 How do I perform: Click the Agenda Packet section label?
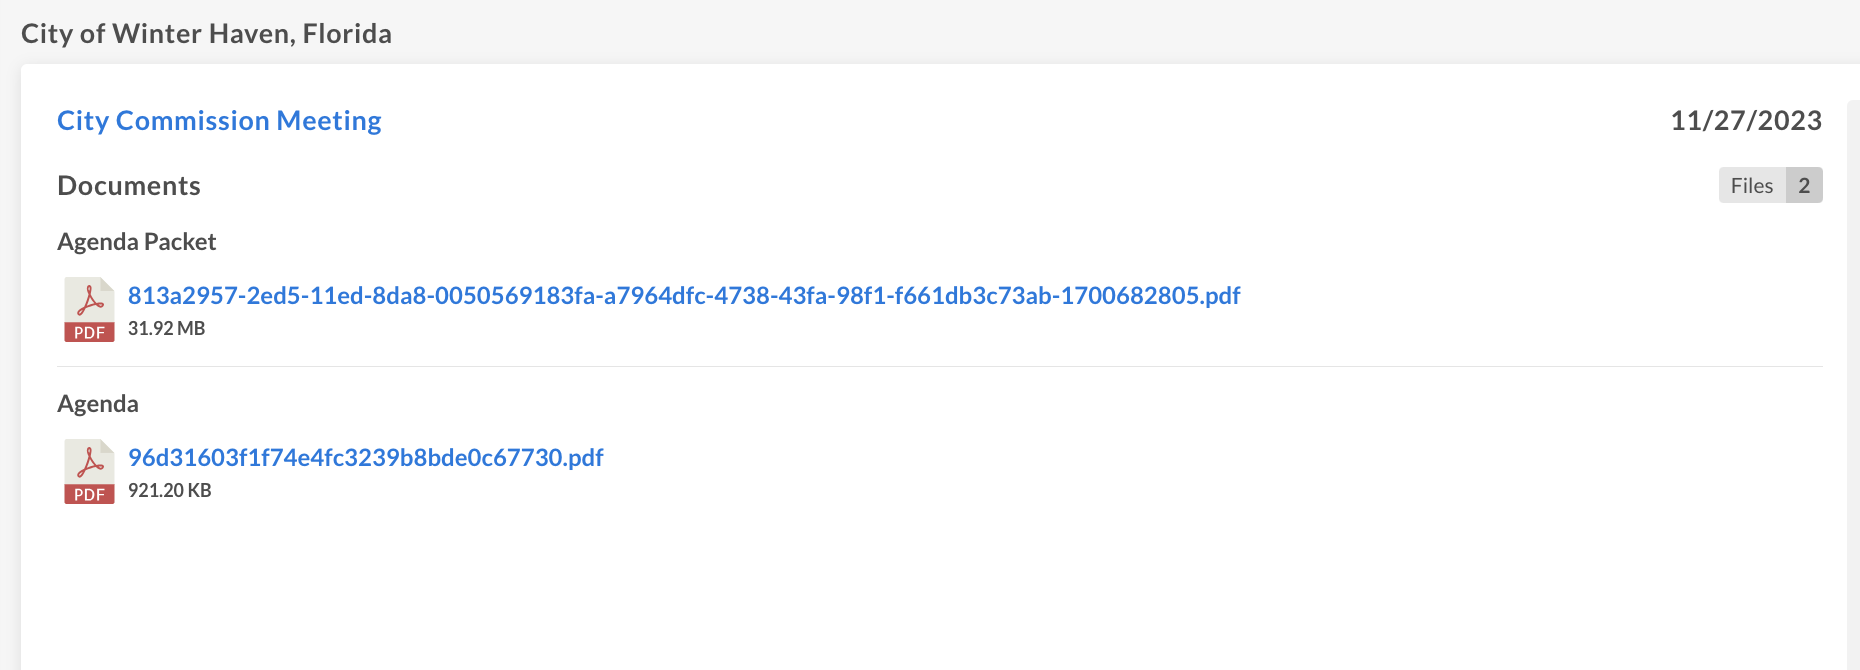tap(137, 241)
